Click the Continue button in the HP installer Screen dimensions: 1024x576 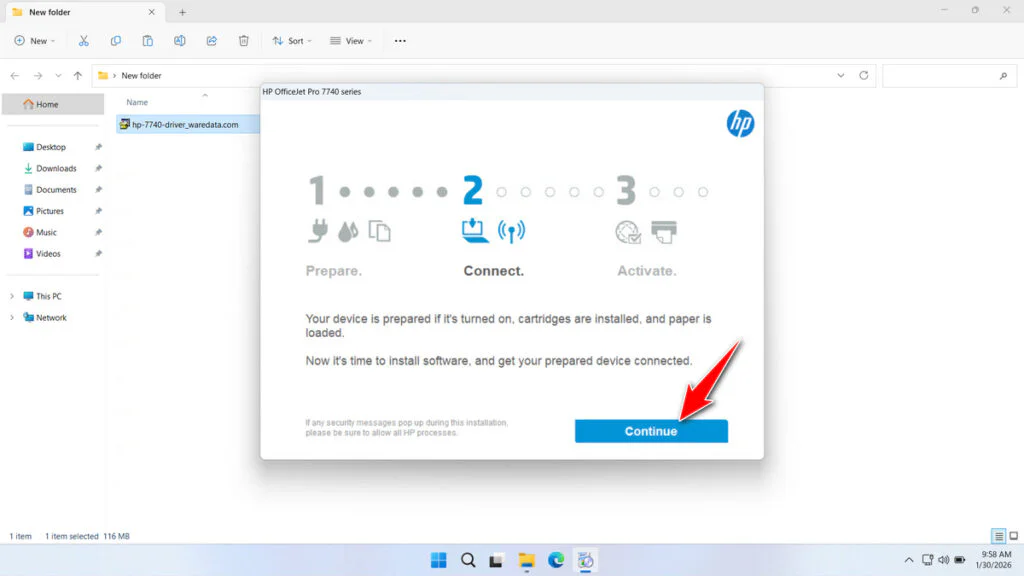(651, 431)
